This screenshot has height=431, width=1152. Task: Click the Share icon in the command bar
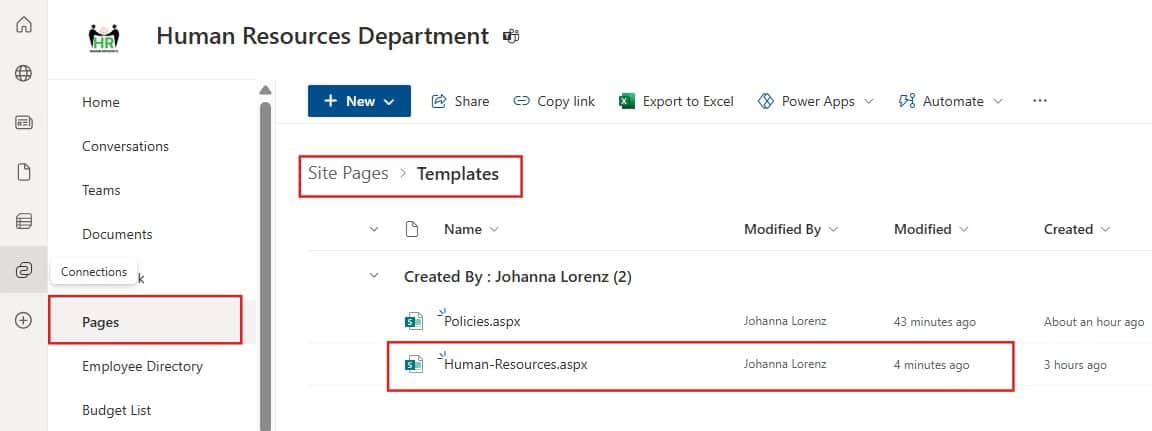coord(439,101)
